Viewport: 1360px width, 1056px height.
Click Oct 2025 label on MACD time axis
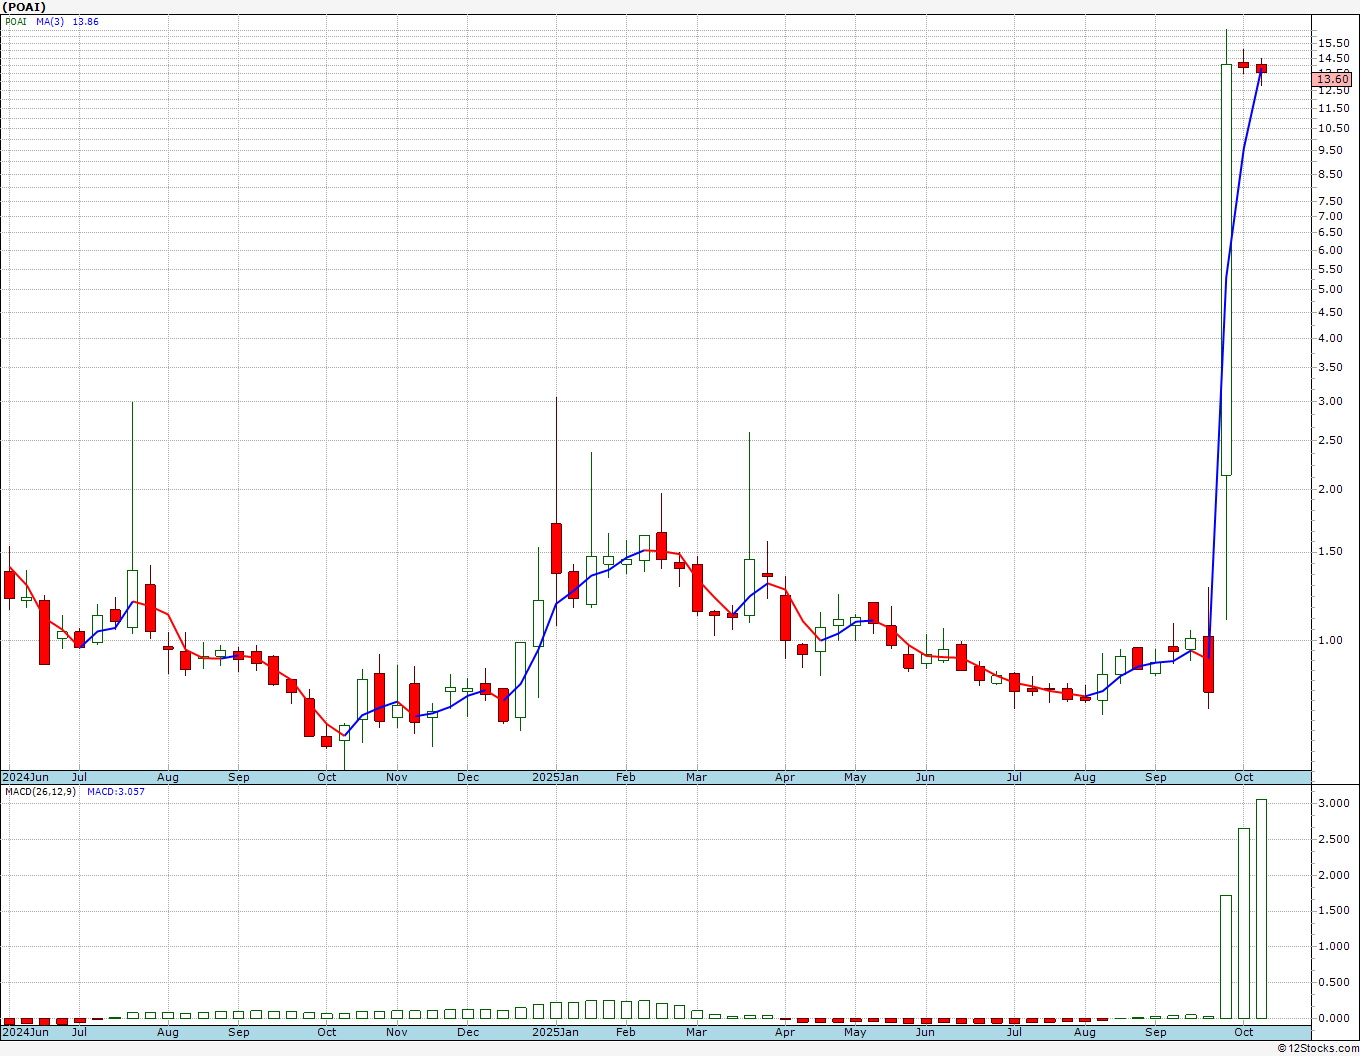[1243, 1032]
